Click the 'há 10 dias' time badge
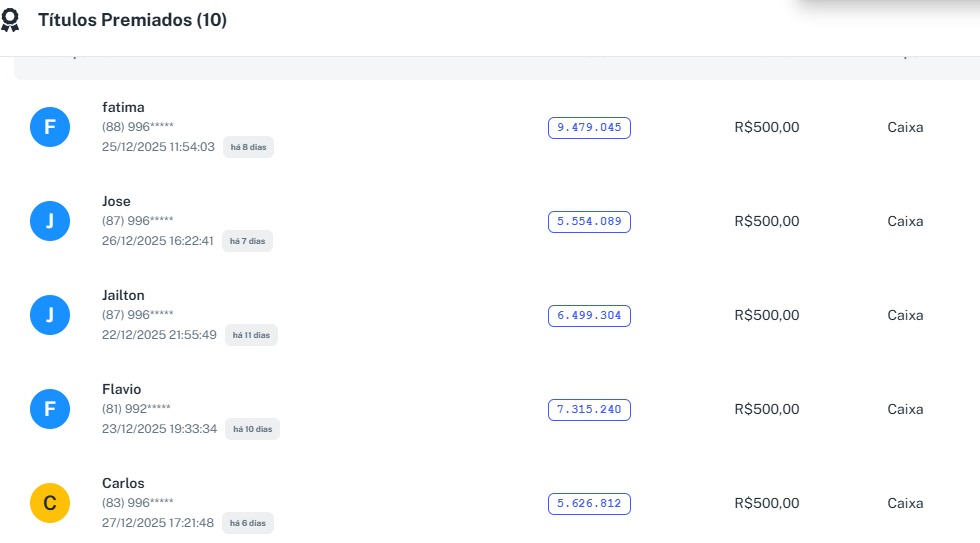The image size is (980, 543). (x=252, y=429)
